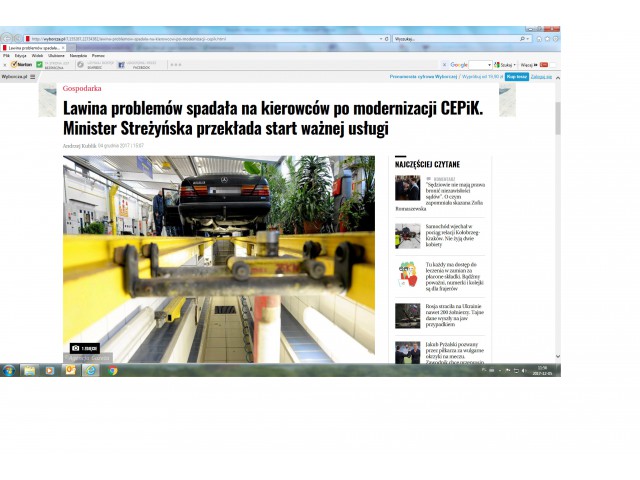
Task: Open the Plik menu
Action: [6, 55]
